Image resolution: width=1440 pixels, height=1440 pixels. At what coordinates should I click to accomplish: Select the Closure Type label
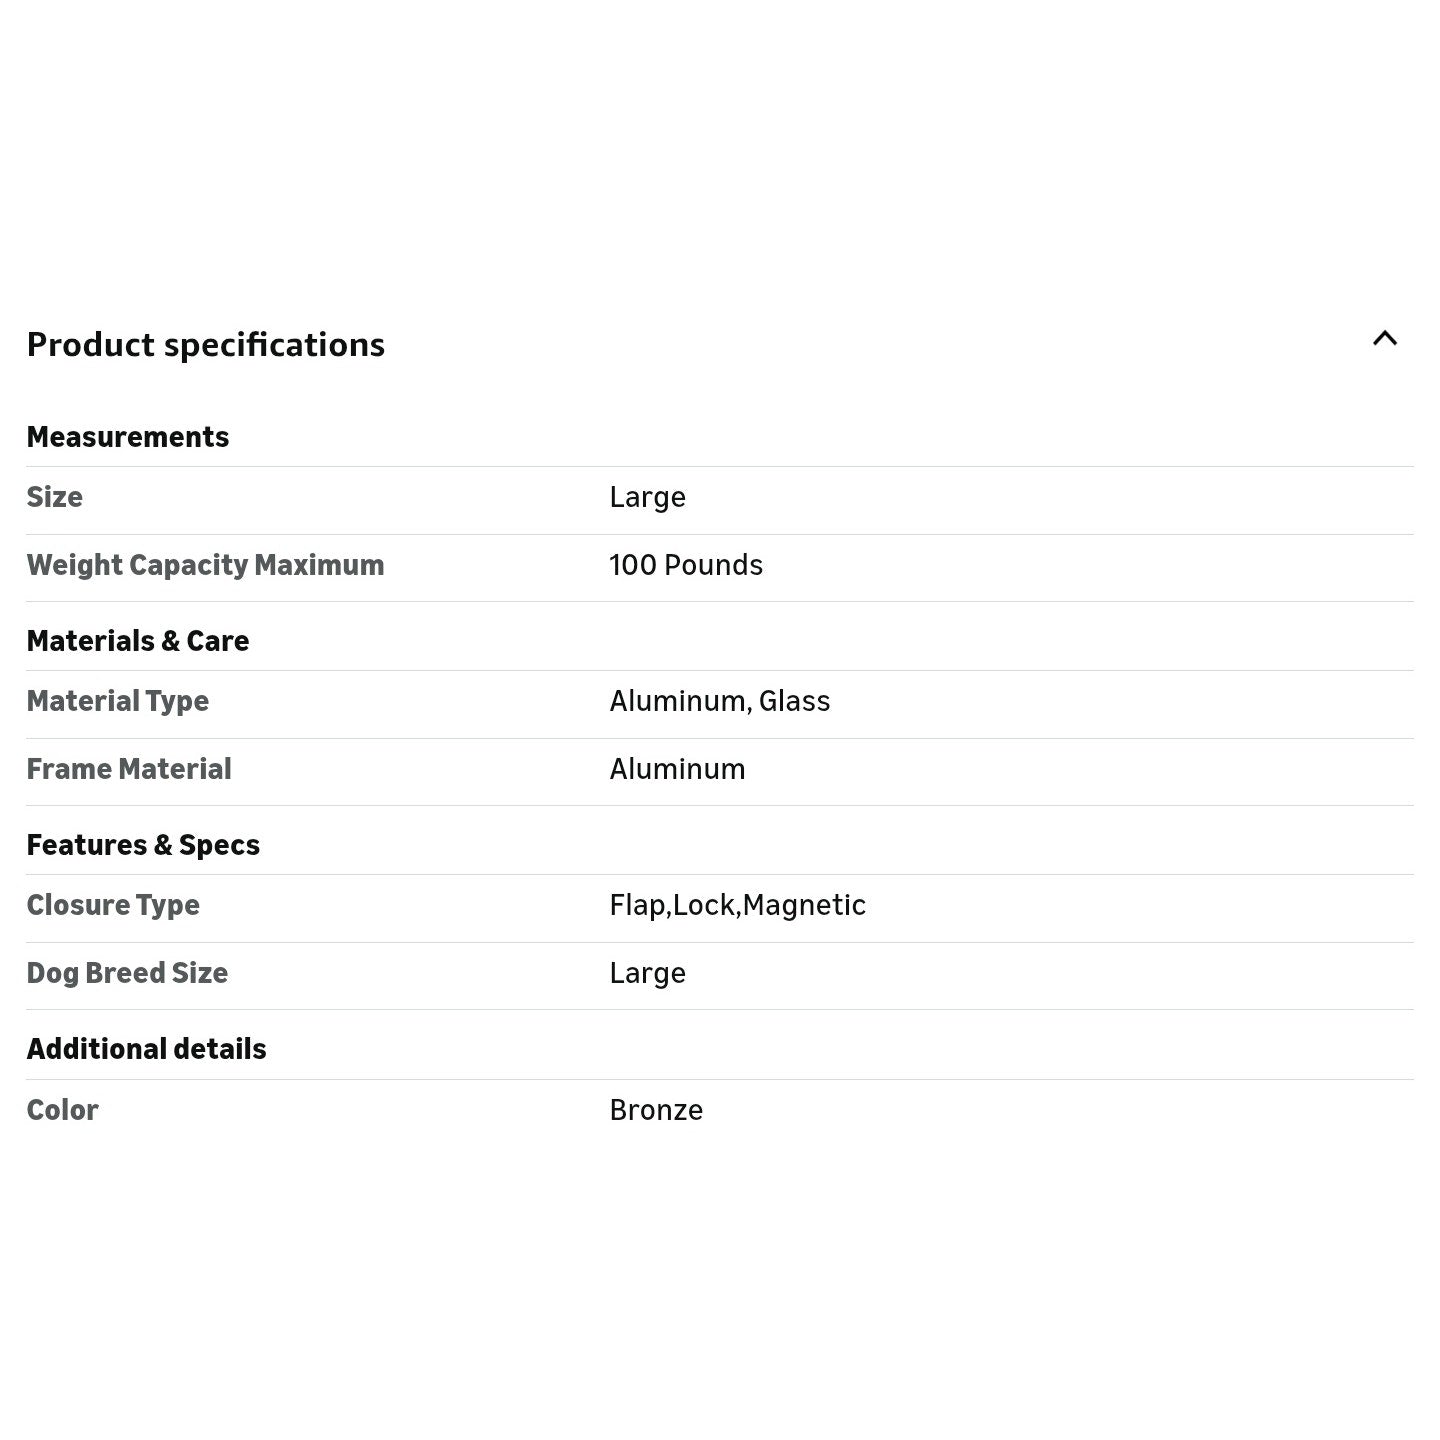112,905
